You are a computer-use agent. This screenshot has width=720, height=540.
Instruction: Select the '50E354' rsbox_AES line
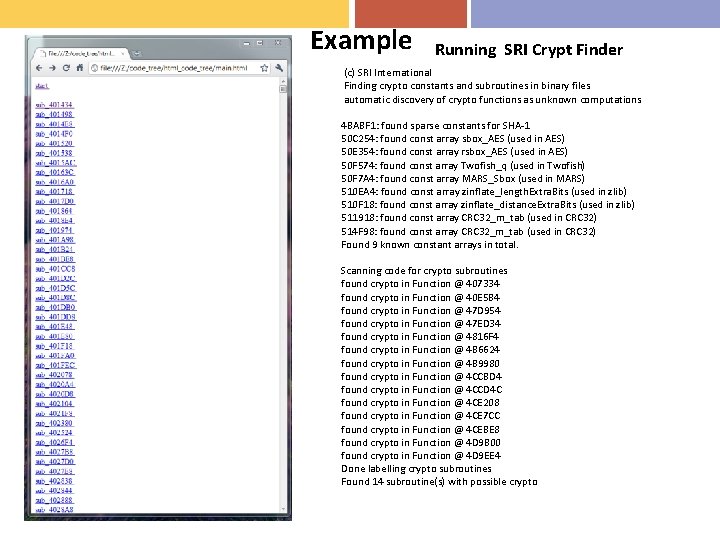coord(454,152)
